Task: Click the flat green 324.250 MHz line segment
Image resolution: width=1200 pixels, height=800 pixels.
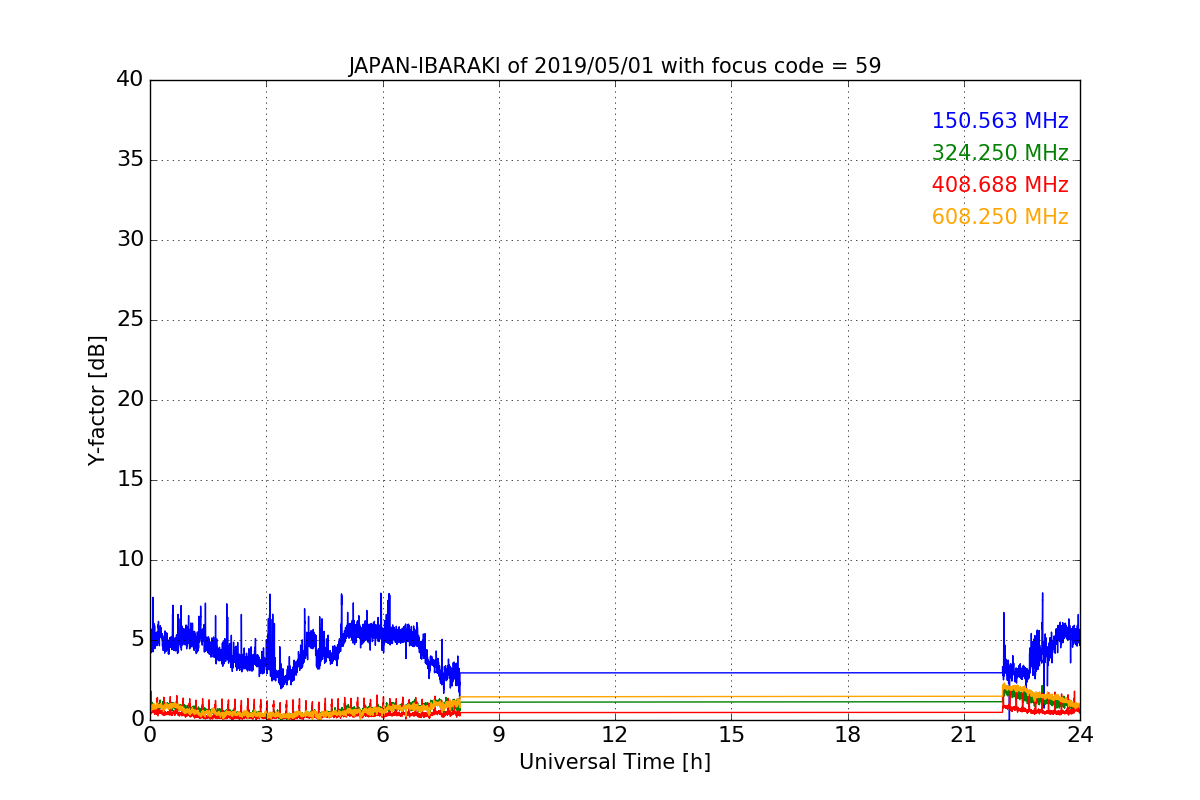Action: point(731,702)
